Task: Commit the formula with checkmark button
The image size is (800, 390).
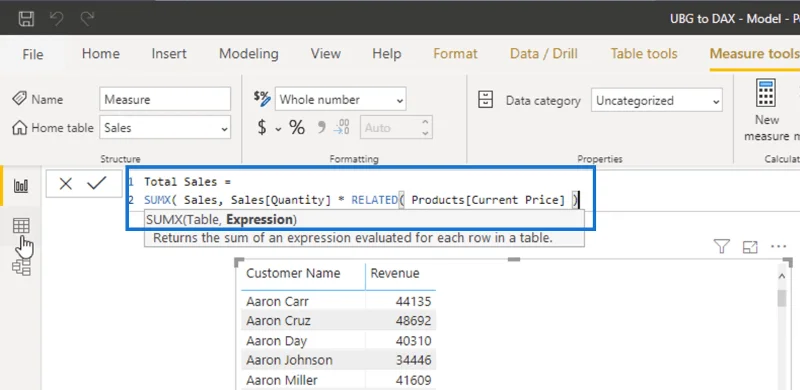Action: (96, 183)
